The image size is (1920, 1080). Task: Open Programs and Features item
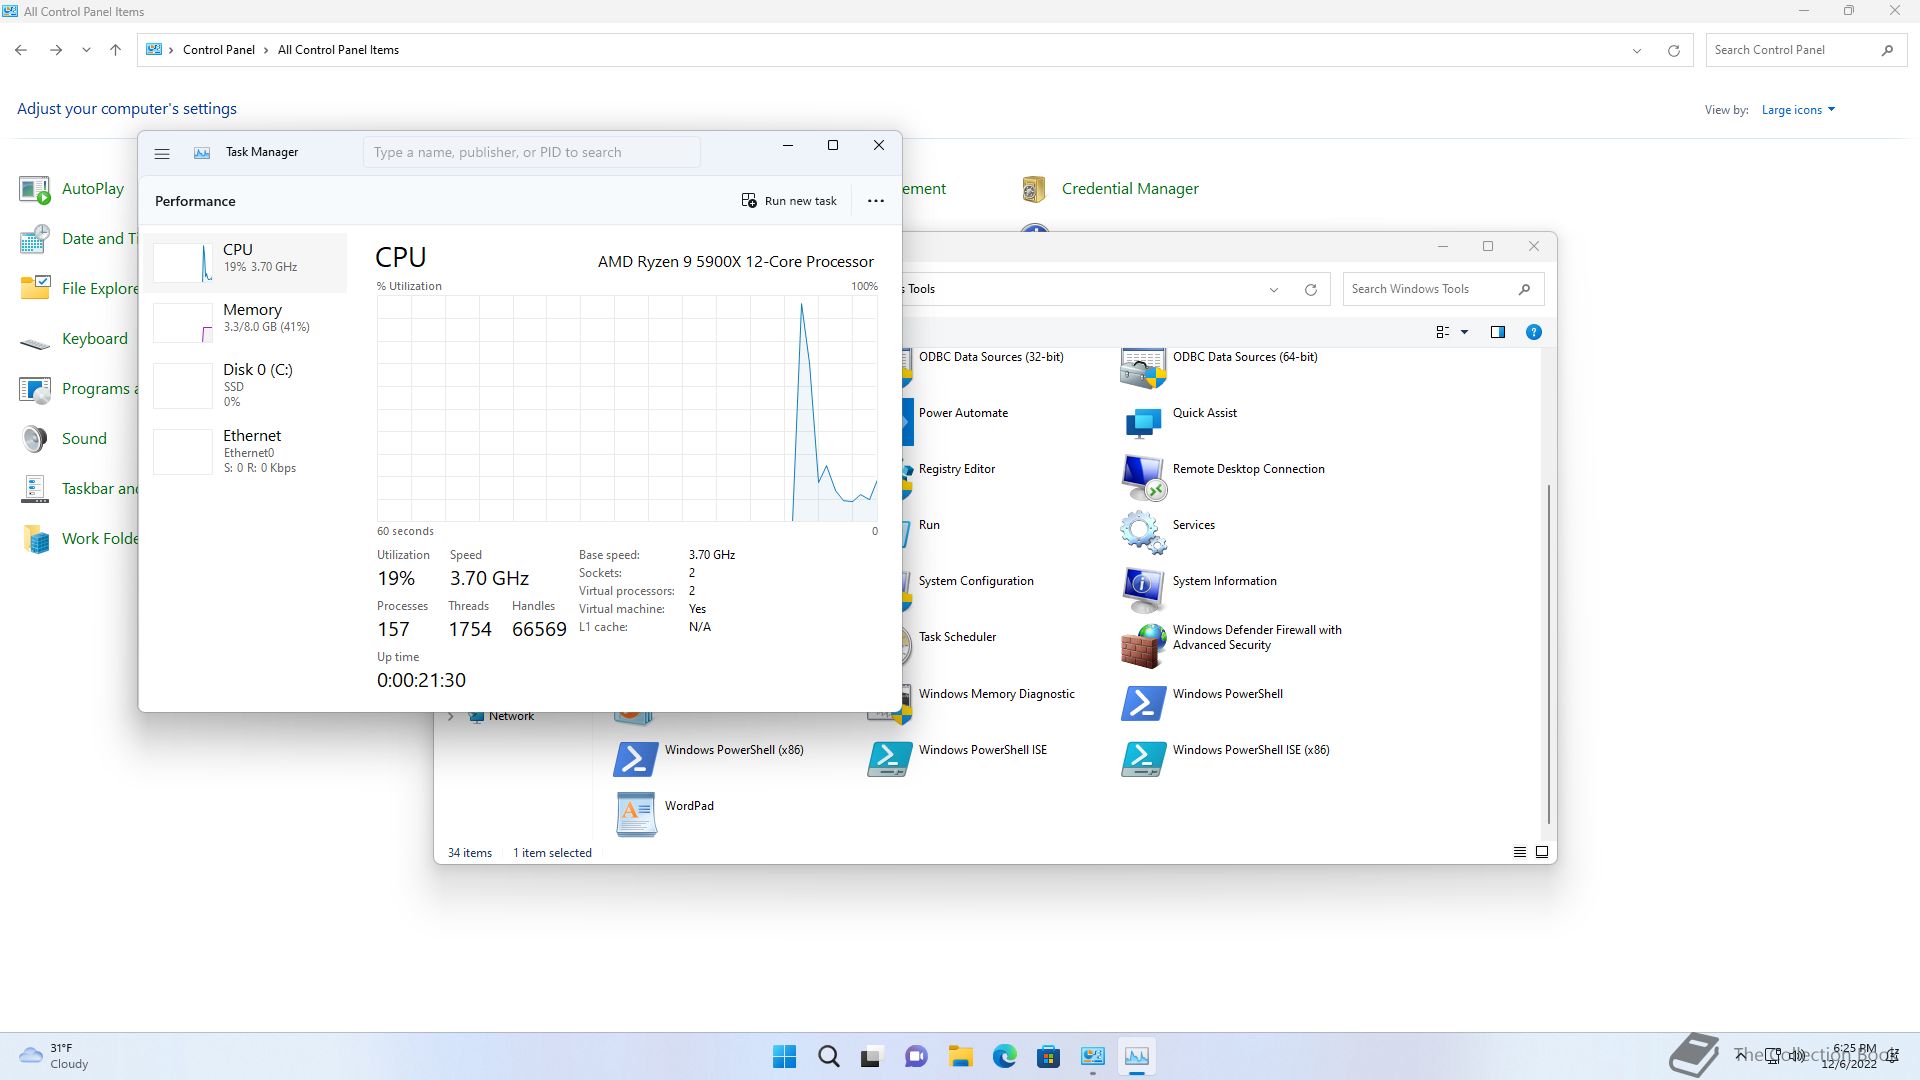pos(78,389)
